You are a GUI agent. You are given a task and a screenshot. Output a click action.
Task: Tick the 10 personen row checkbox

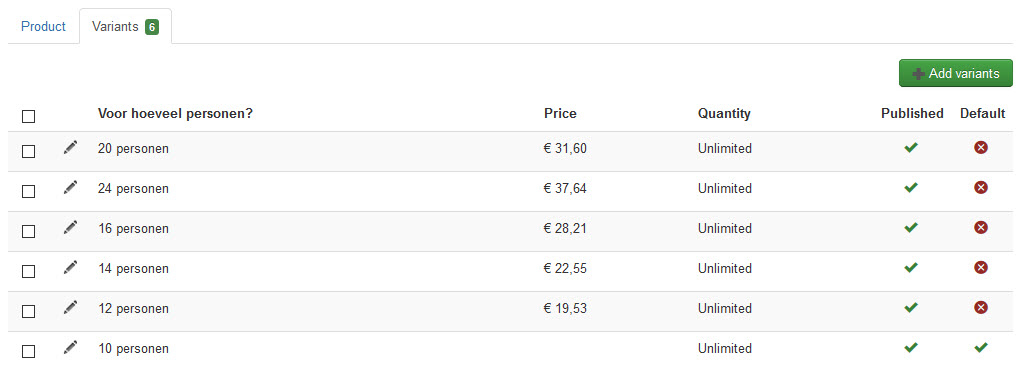click(28, 352)
